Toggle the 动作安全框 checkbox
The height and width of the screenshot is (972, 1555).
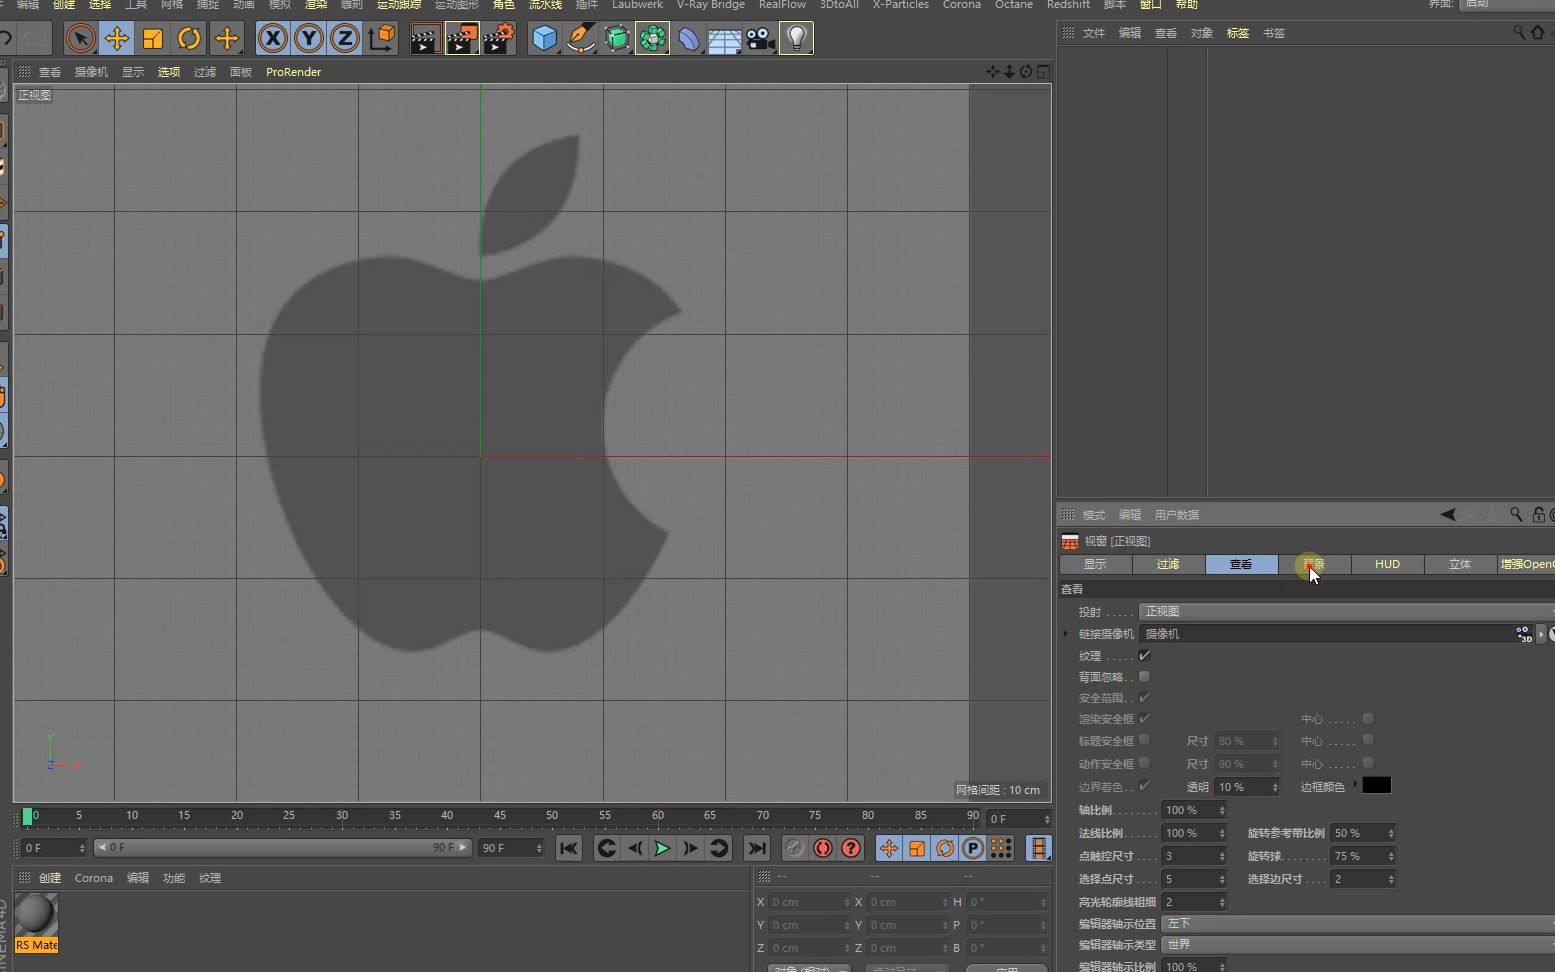point(1144,763)
